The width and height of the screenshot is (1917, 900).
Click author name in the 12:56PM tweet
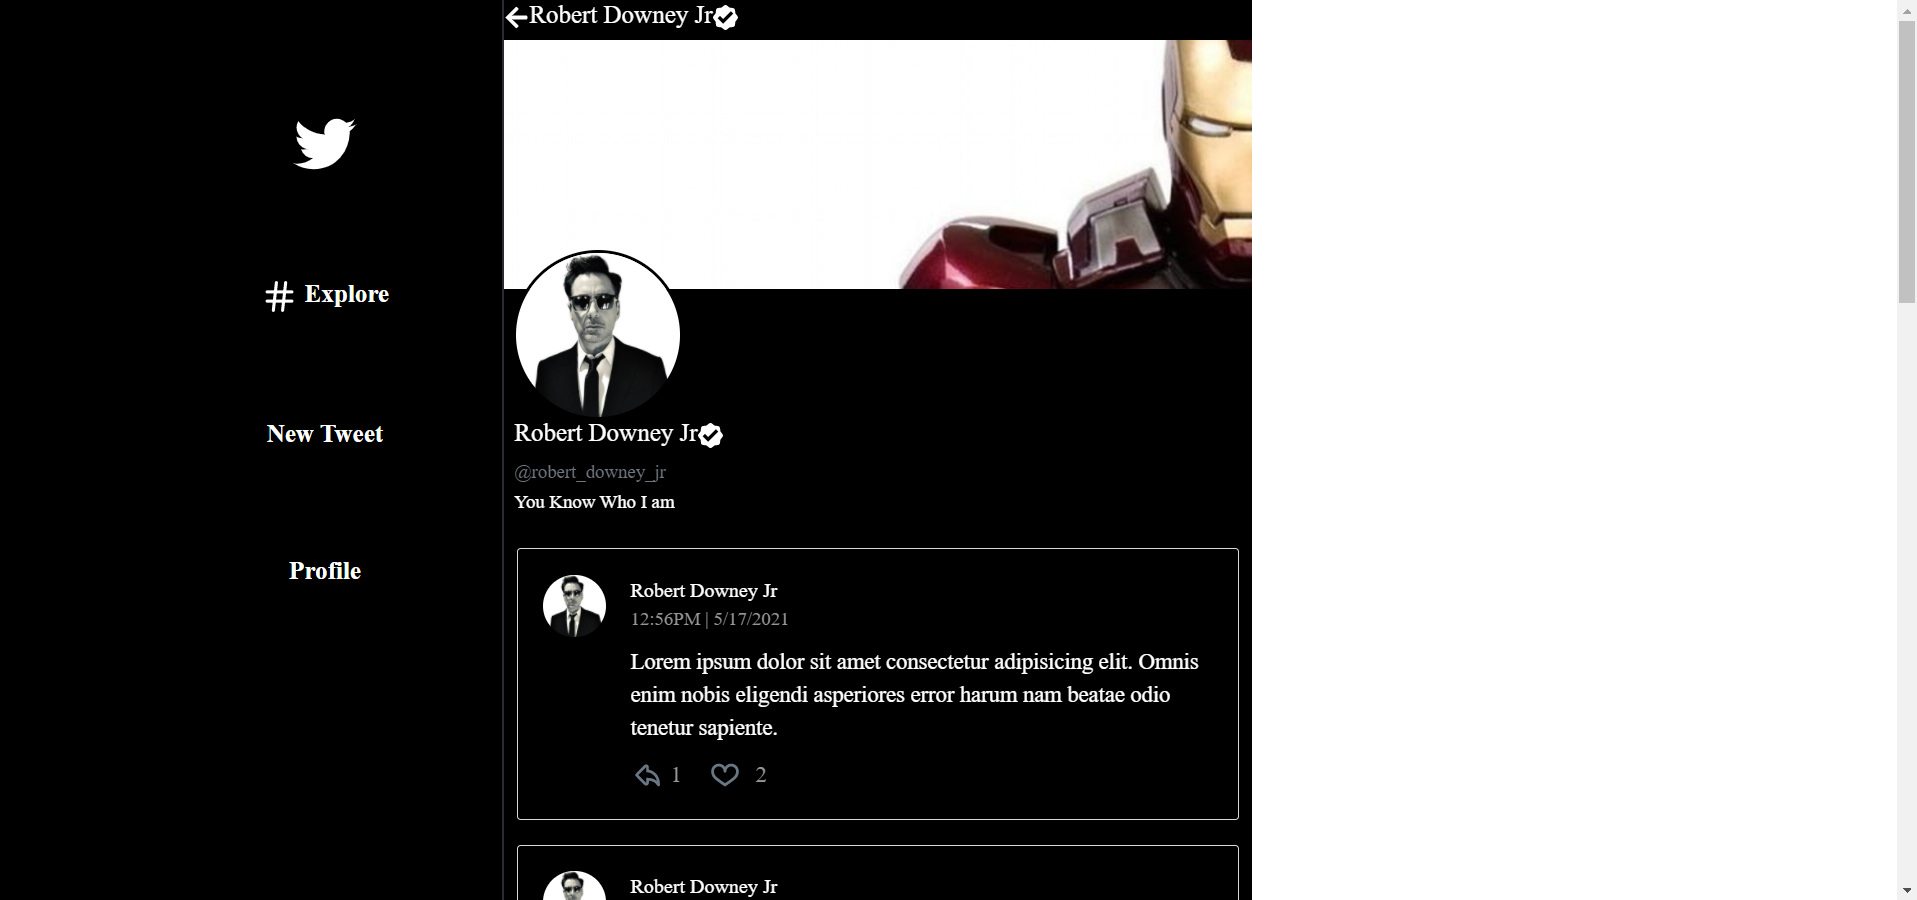pos(703,591)
